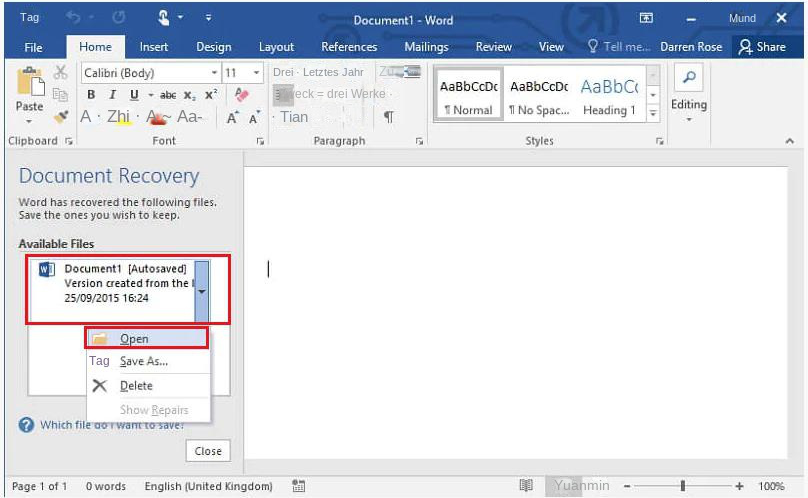This screenshot has width=808, height=498.
Task: Apply superscript formatting
Action: 211,95
